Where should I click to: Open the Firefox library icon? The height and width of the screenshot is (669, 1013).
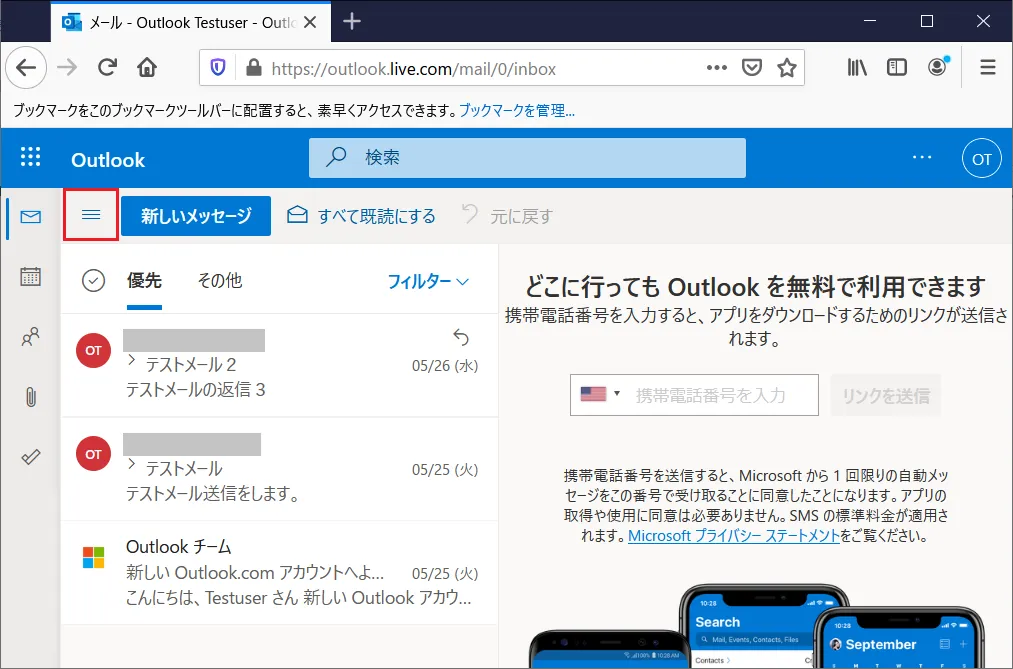(857, 68)
